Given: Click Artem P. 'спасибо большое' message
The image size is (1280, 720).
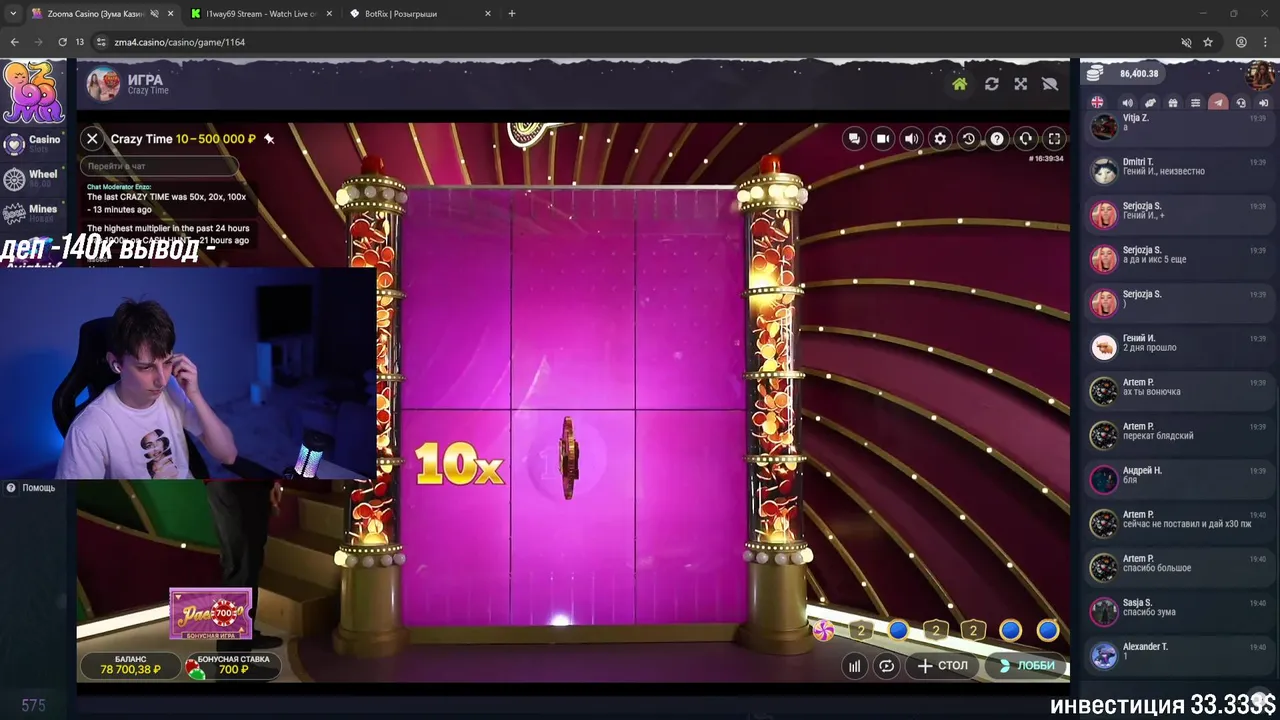Looking at the screenshot, I should 1178,567.
